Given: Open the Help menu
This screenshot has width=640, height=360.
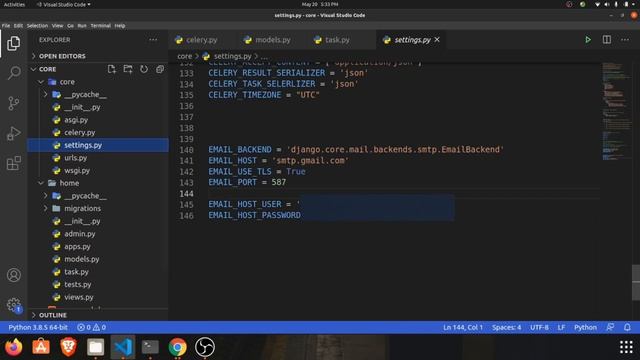Looking at the screenshot, I should click(x=120, y=25).
